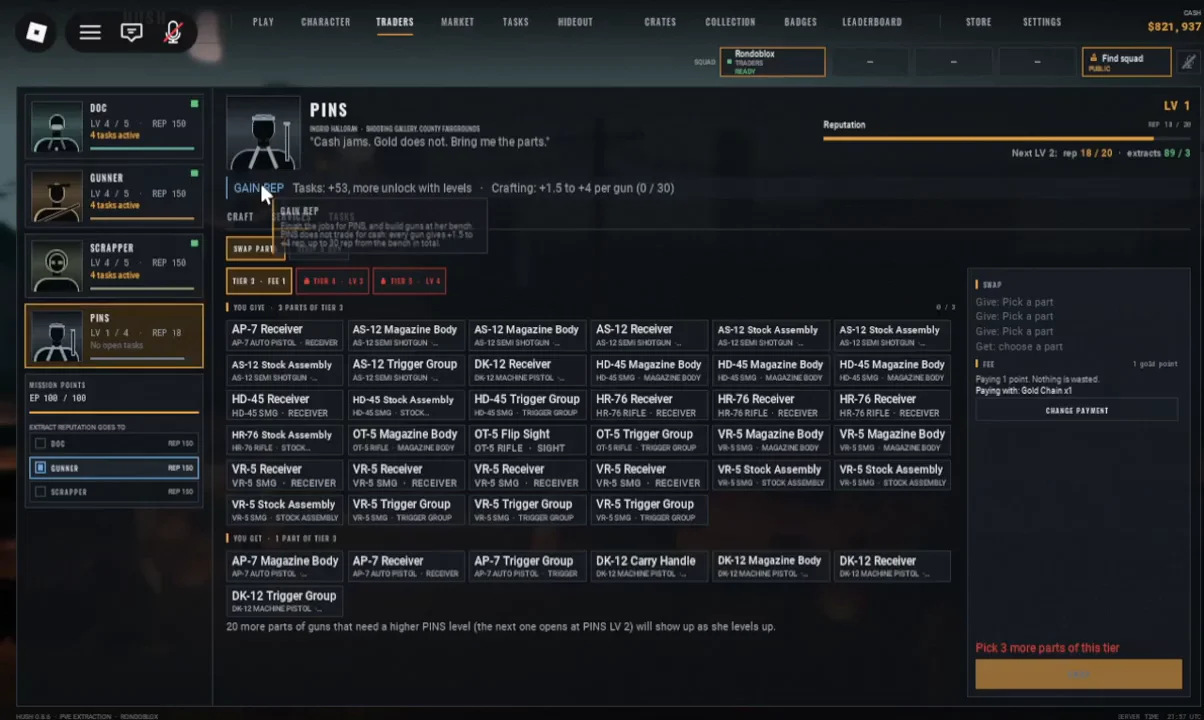This screenshot has width=1204, height=720.
Task: Toggle the GUNNER extract reputation option
Action: coord(114,467)
